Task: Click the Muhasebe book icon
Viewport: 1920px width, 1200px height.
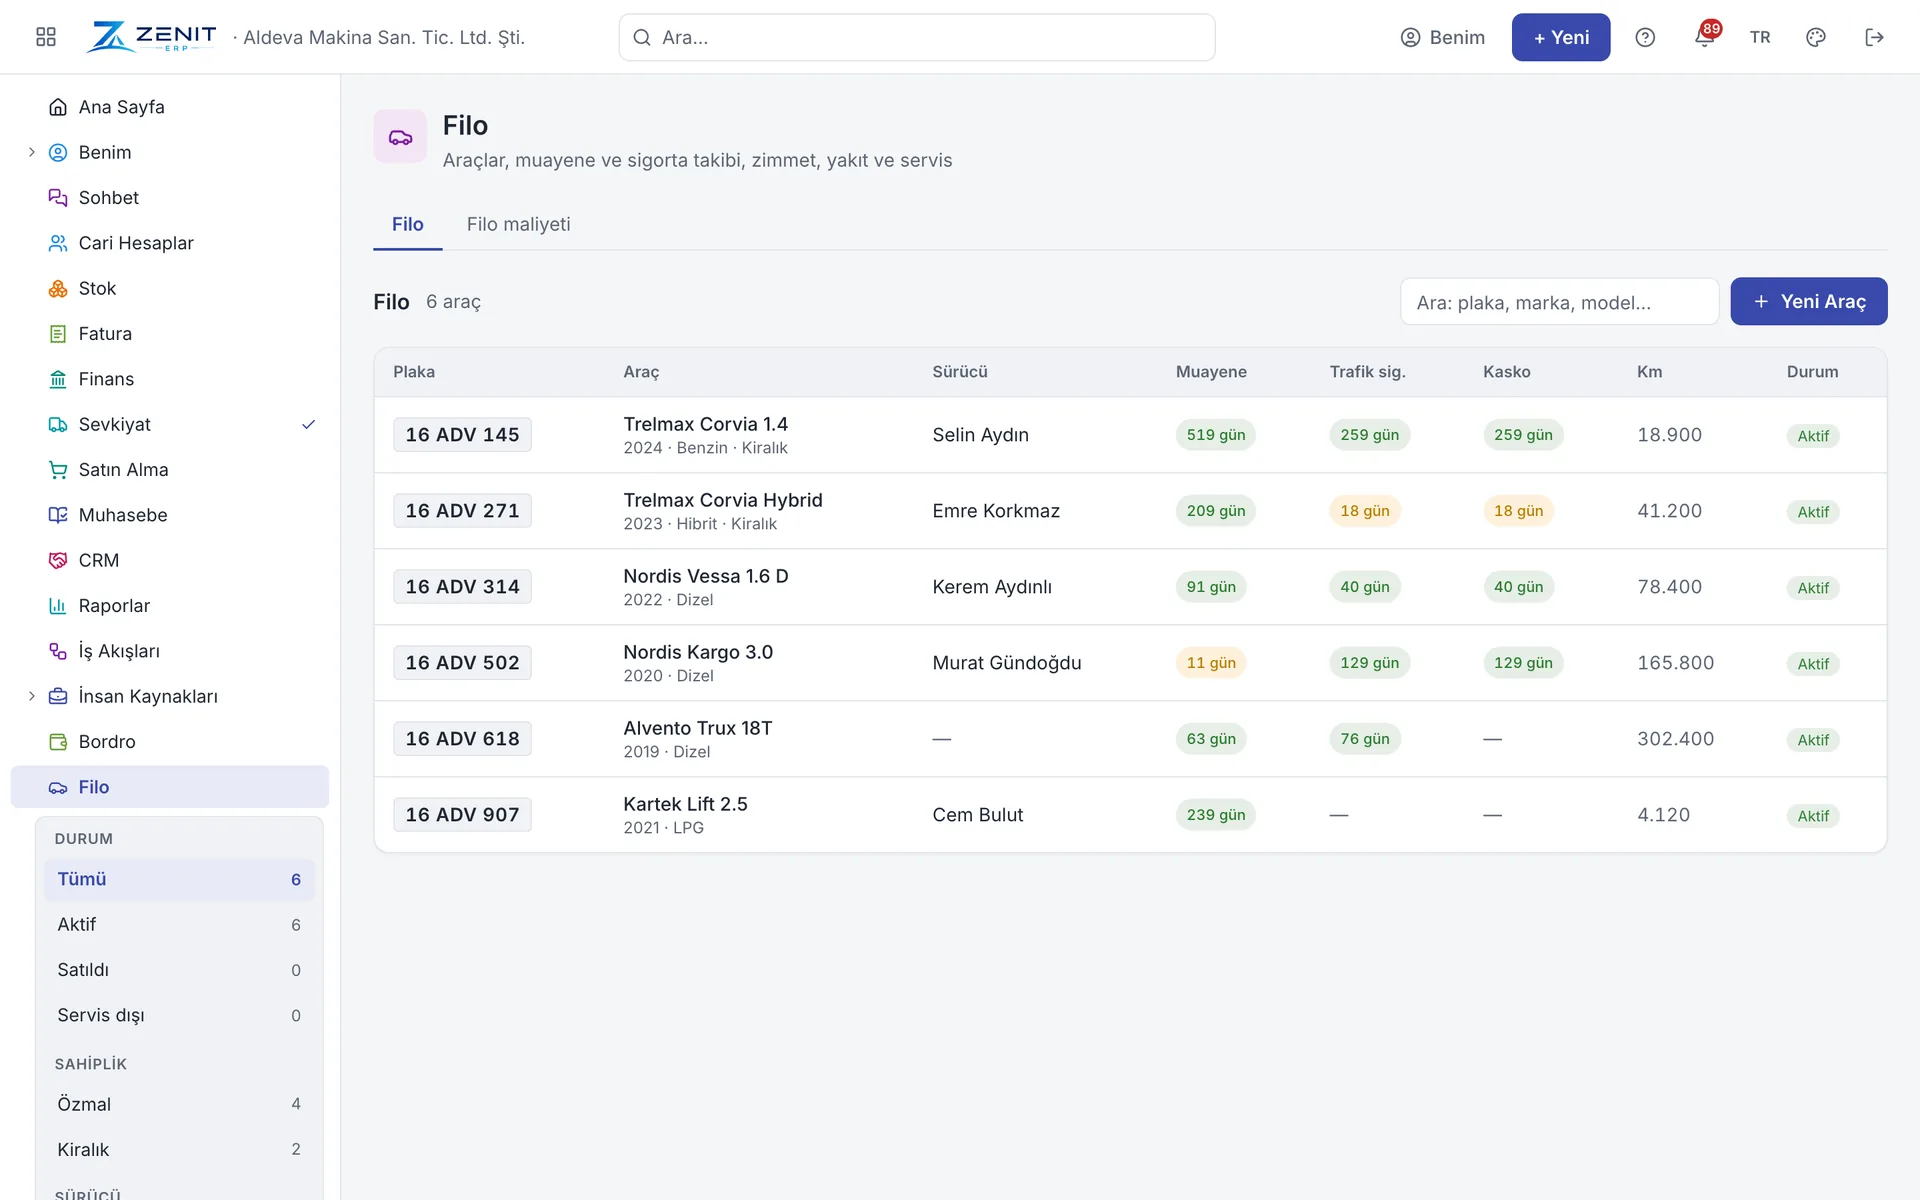Action: [x=58, y=515]
